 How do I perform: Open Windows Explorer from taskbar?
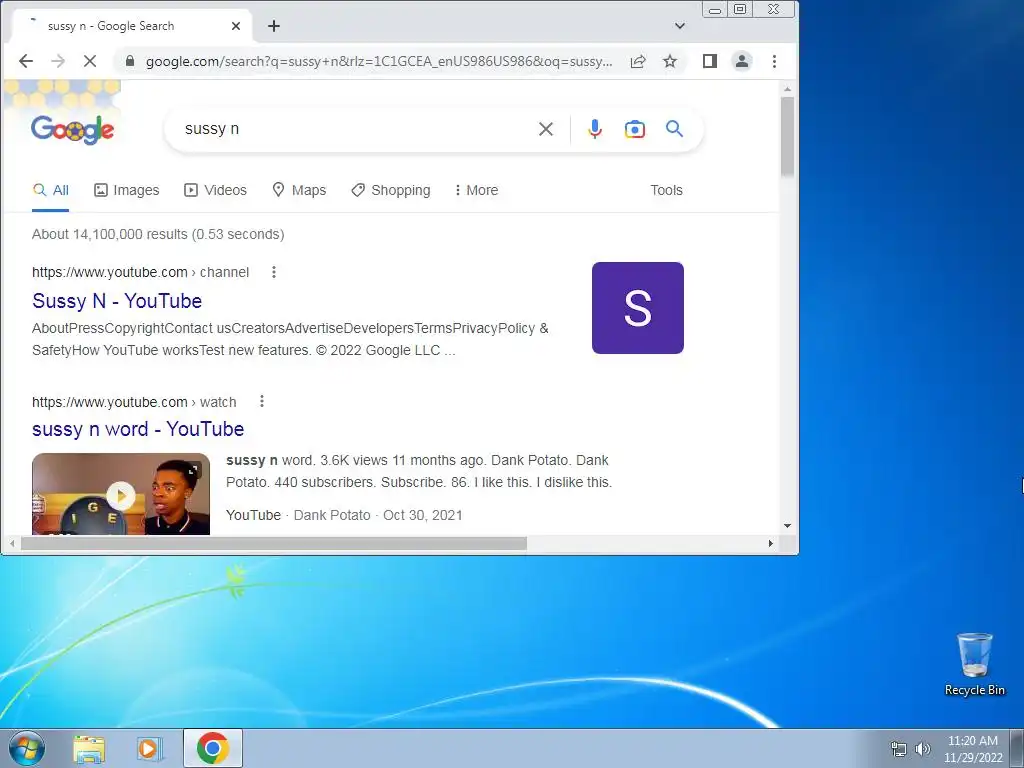pos(89,748)
